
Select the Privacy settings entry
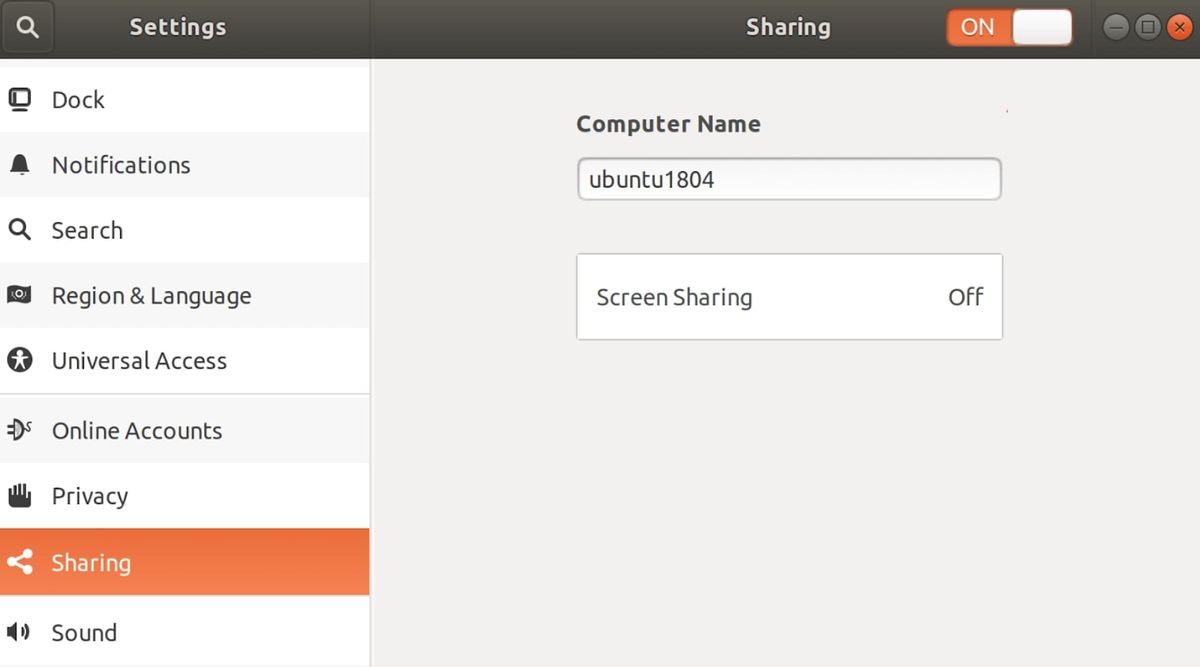pyautogui.click(x=90, y=495)
